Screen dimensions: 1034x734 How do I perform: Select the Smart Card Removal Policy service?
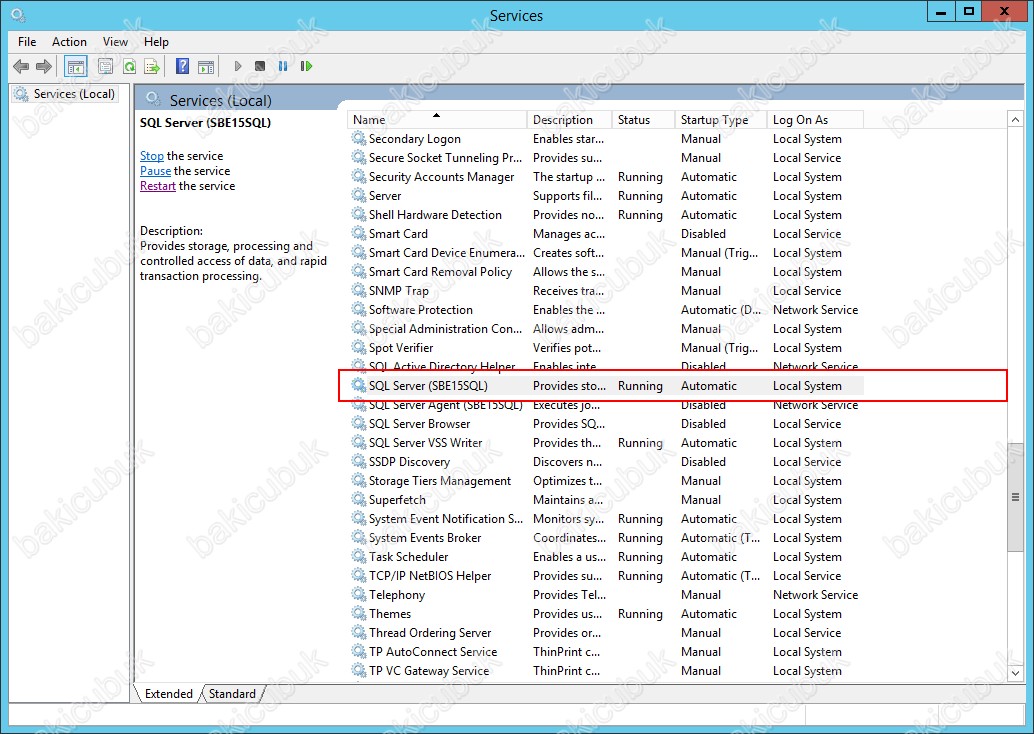606,272
